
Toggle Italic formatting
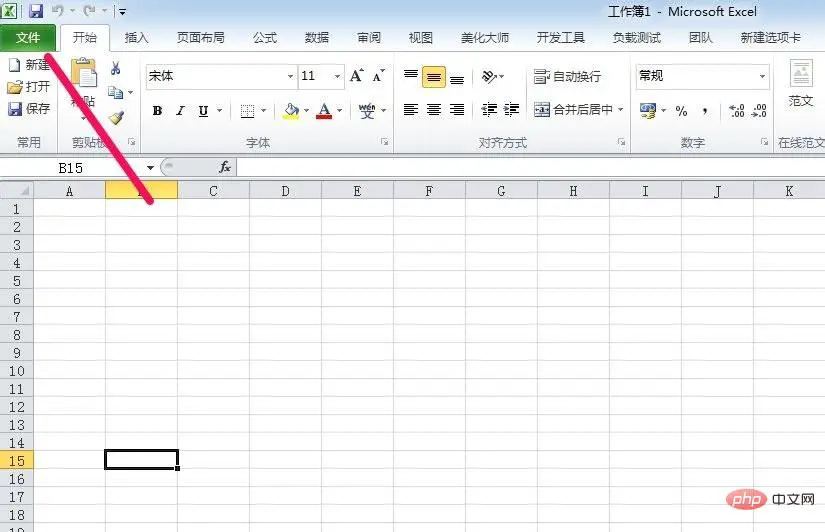click(180, 111)
